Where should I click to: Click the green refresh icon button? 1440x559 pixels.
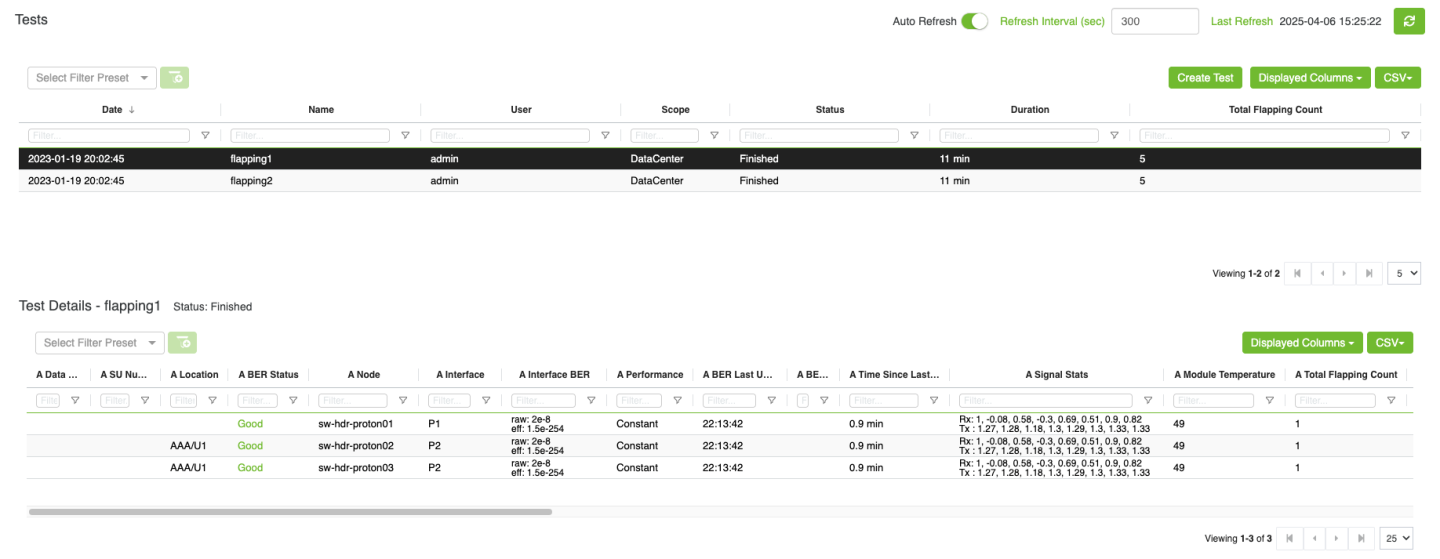[1408, 21]
